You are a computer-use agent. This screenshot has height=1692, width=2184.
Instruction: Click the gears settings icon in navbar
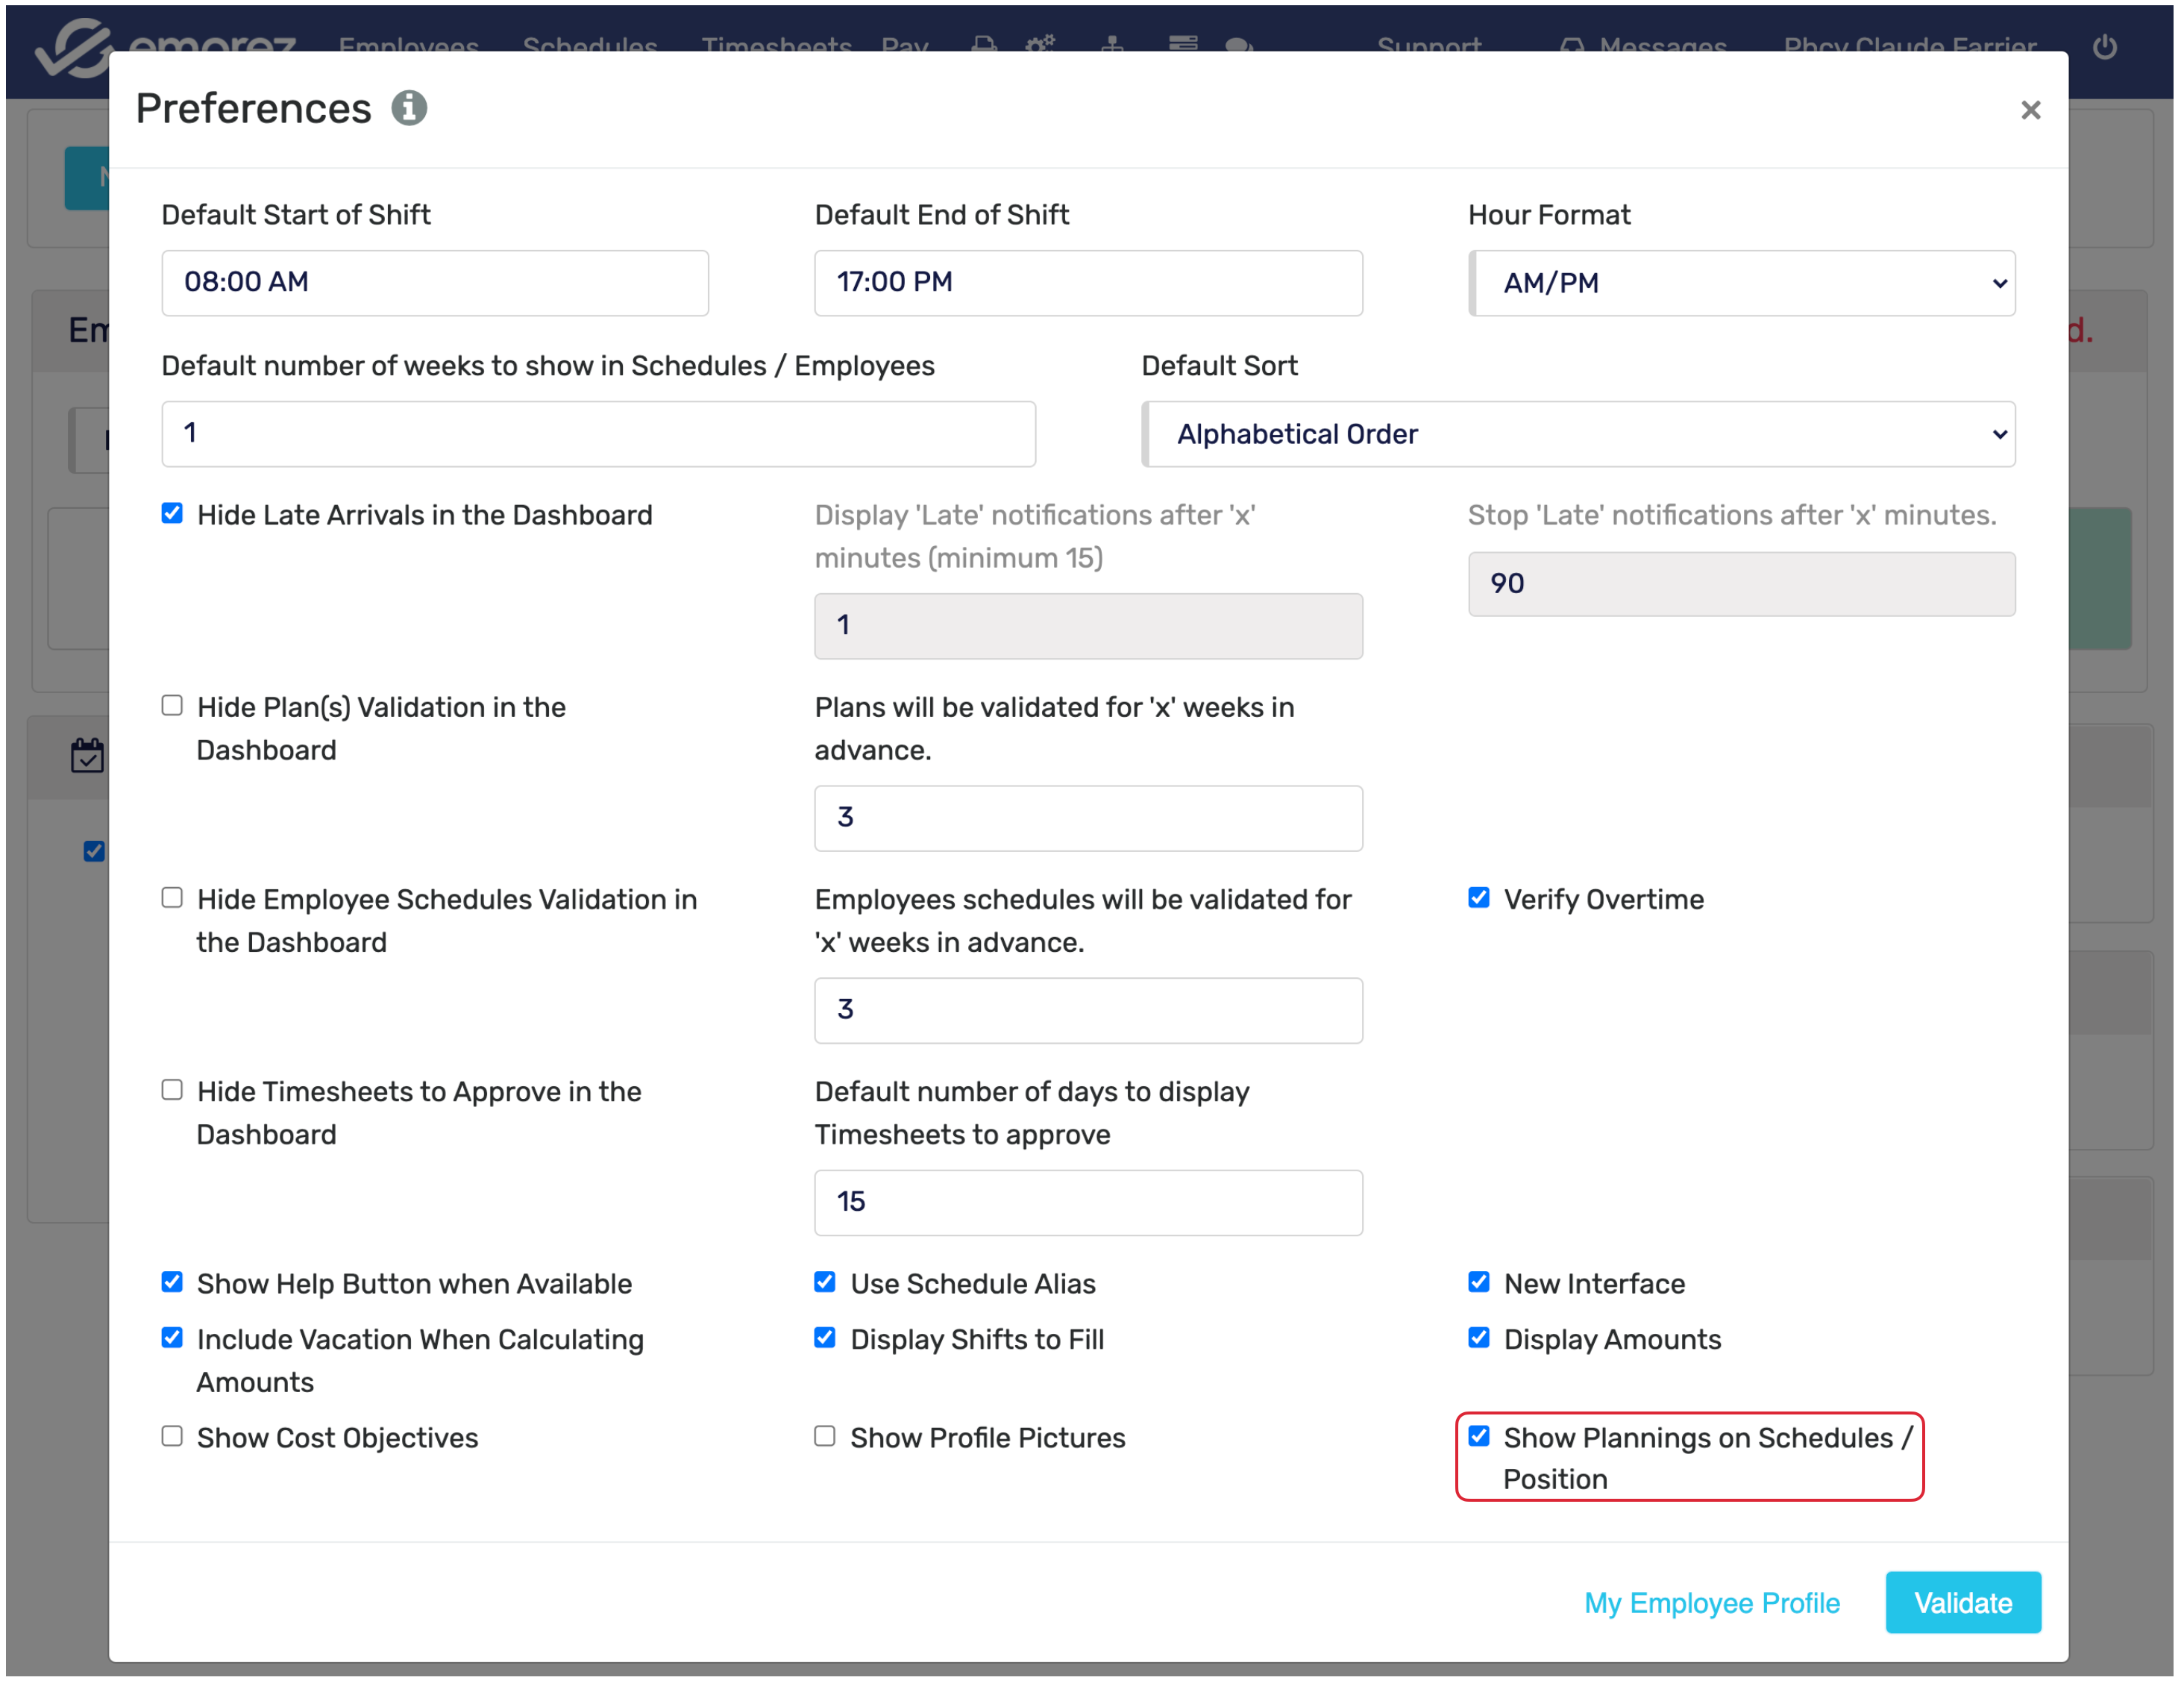pyautogui.click(x=1040, y=45)
